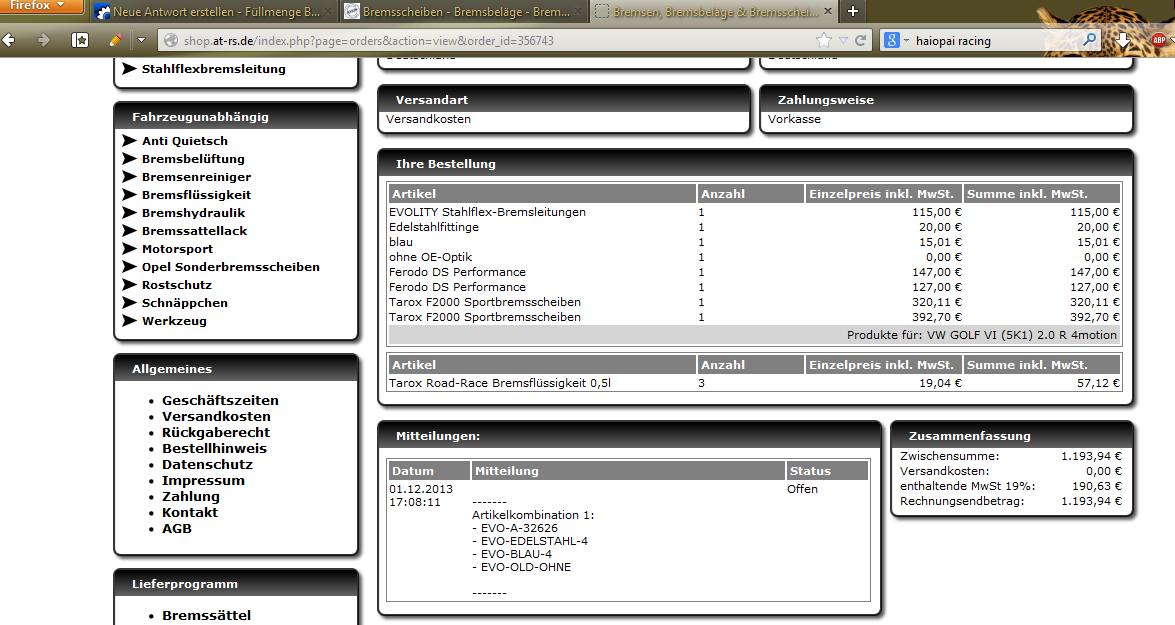Open the Bremsflüssigkeit category link
The width and height of the screenshot is (1175, 625).
tap(196, 195)
